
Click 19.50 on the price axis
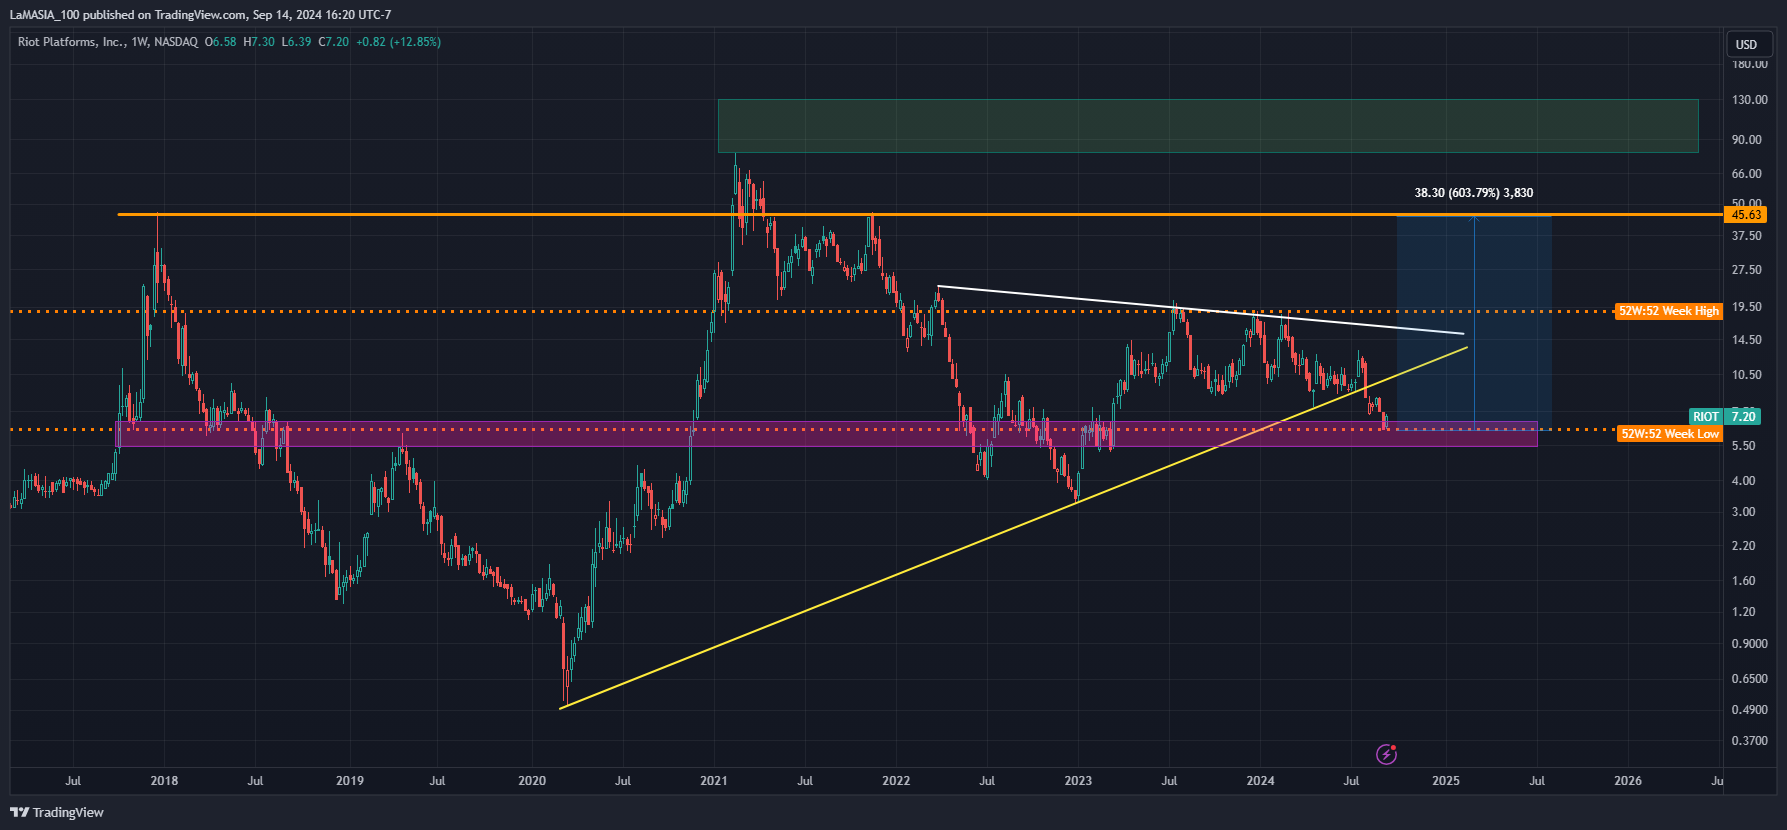pyautogui.click(x=1747, y=307)
